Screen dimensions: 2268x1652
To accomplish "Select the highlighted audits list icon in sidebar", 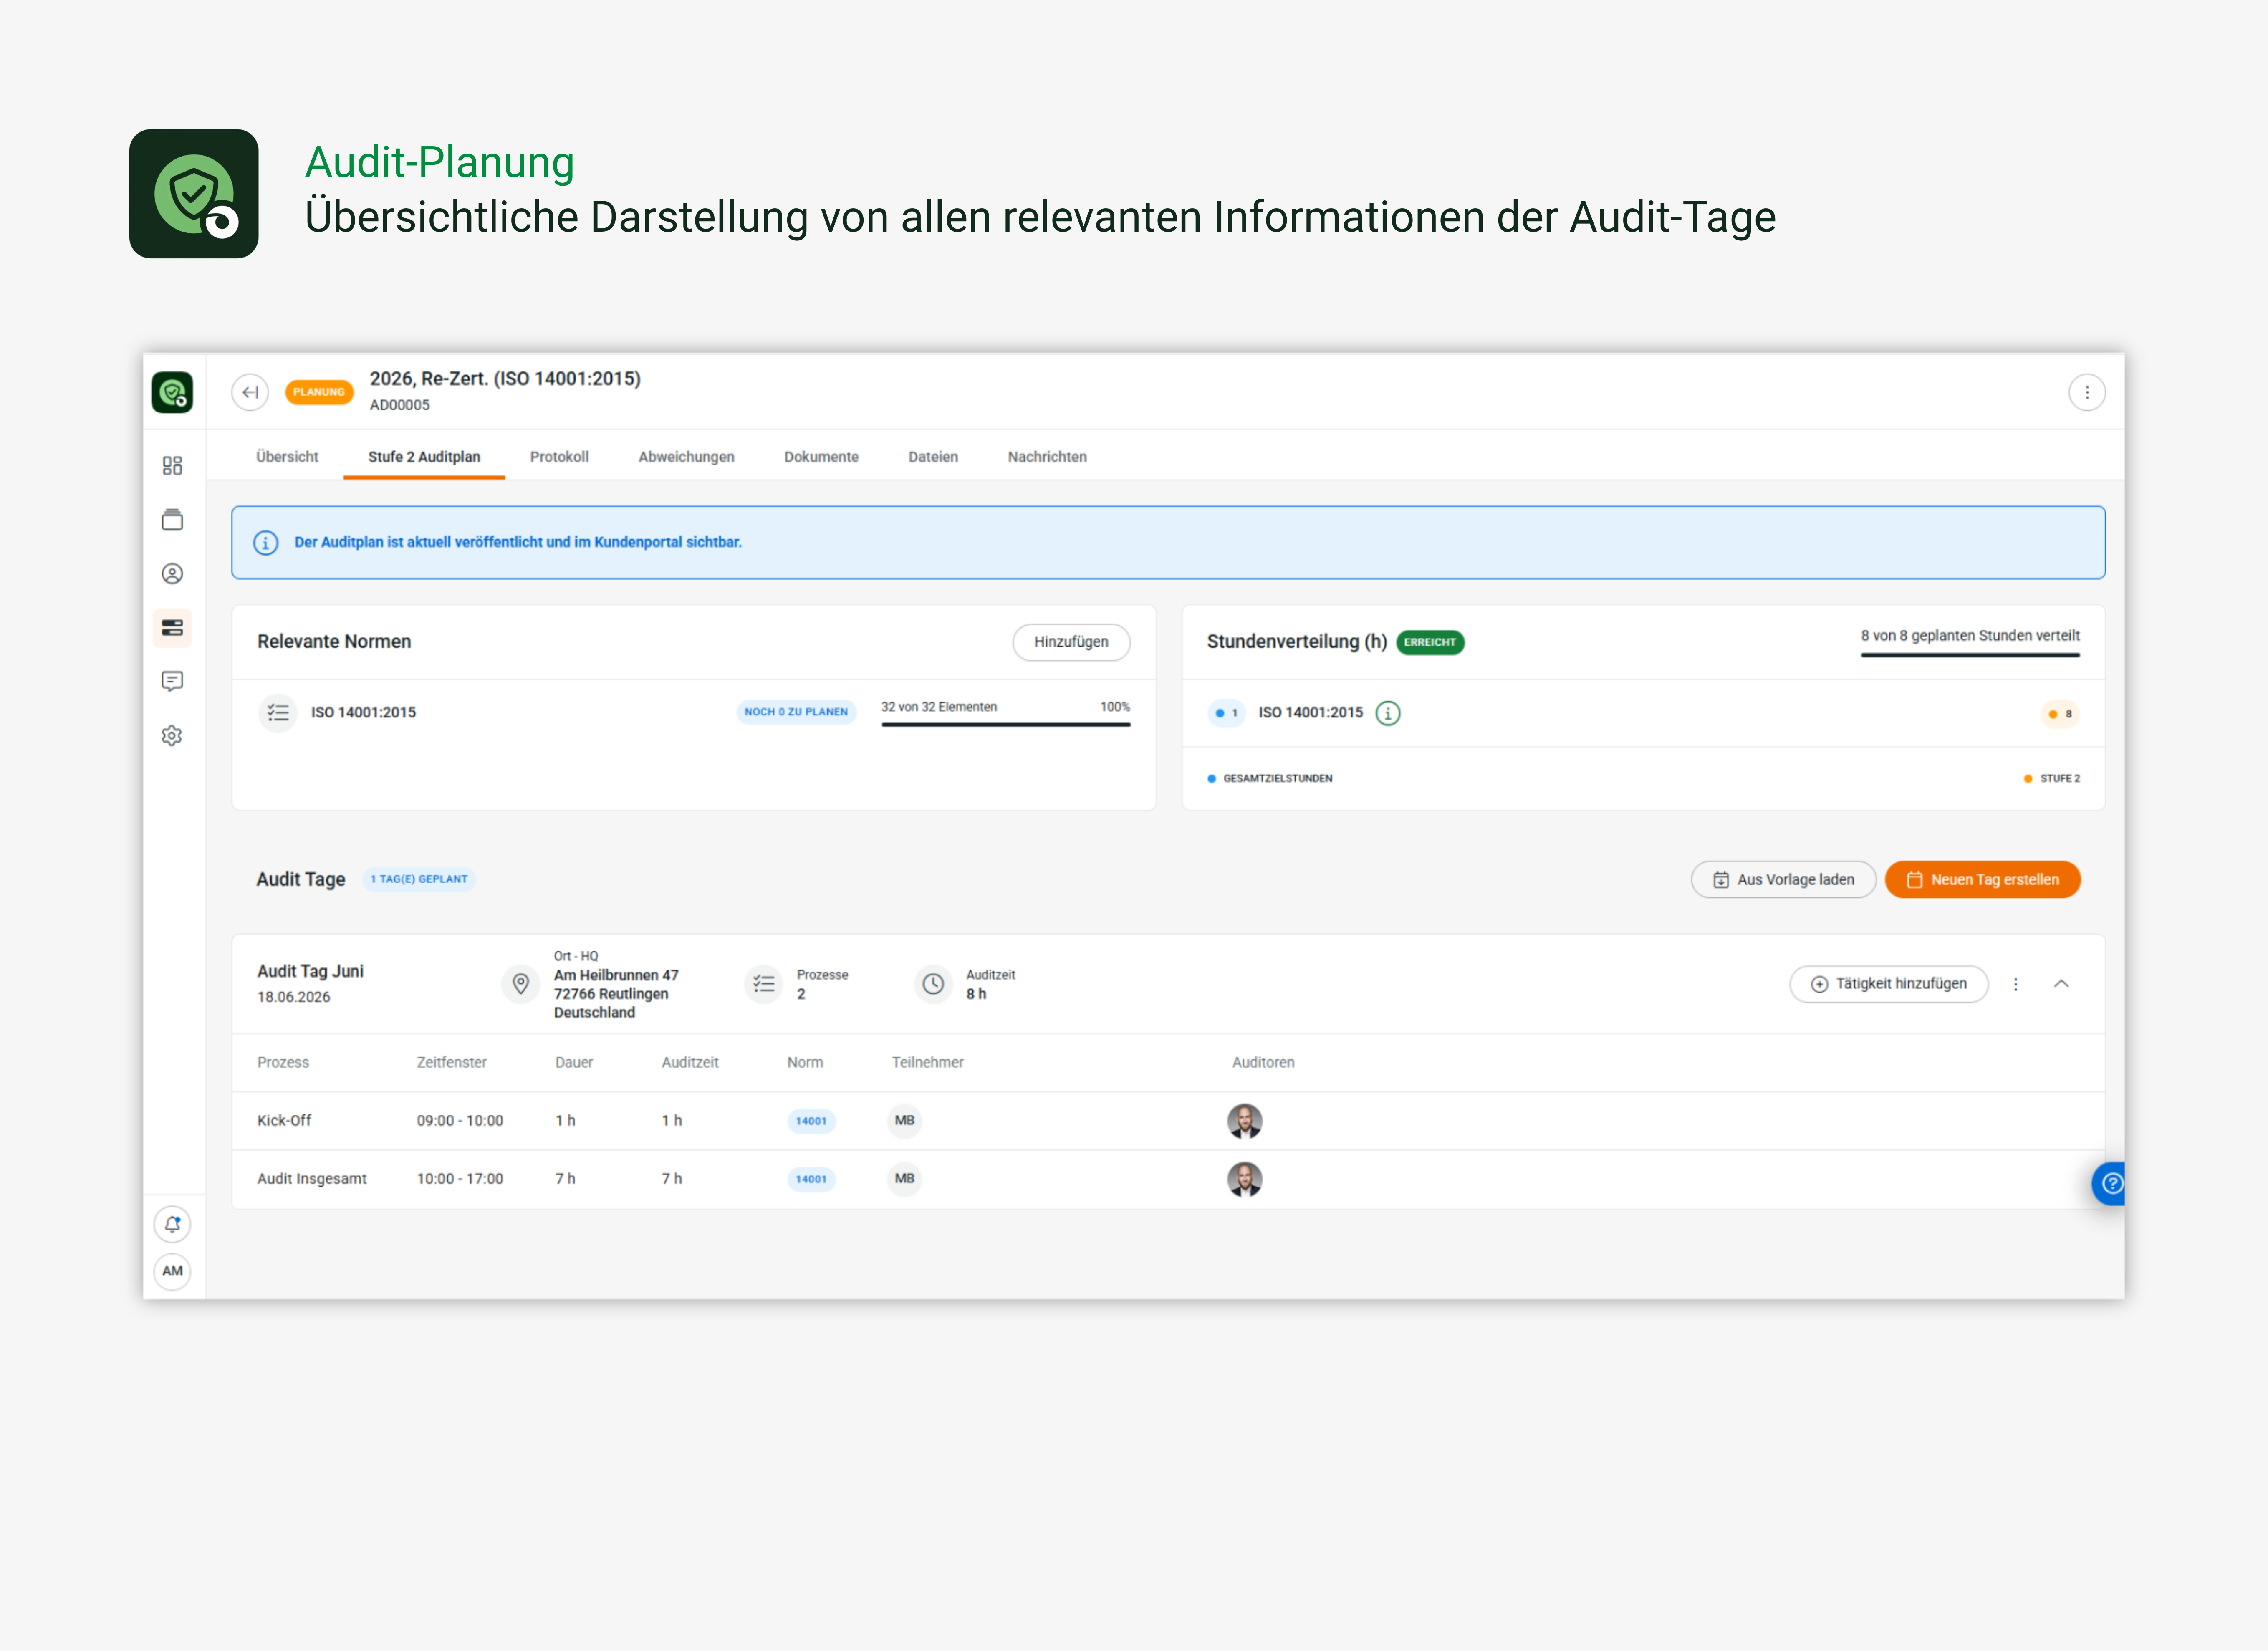I will (172, 628).
